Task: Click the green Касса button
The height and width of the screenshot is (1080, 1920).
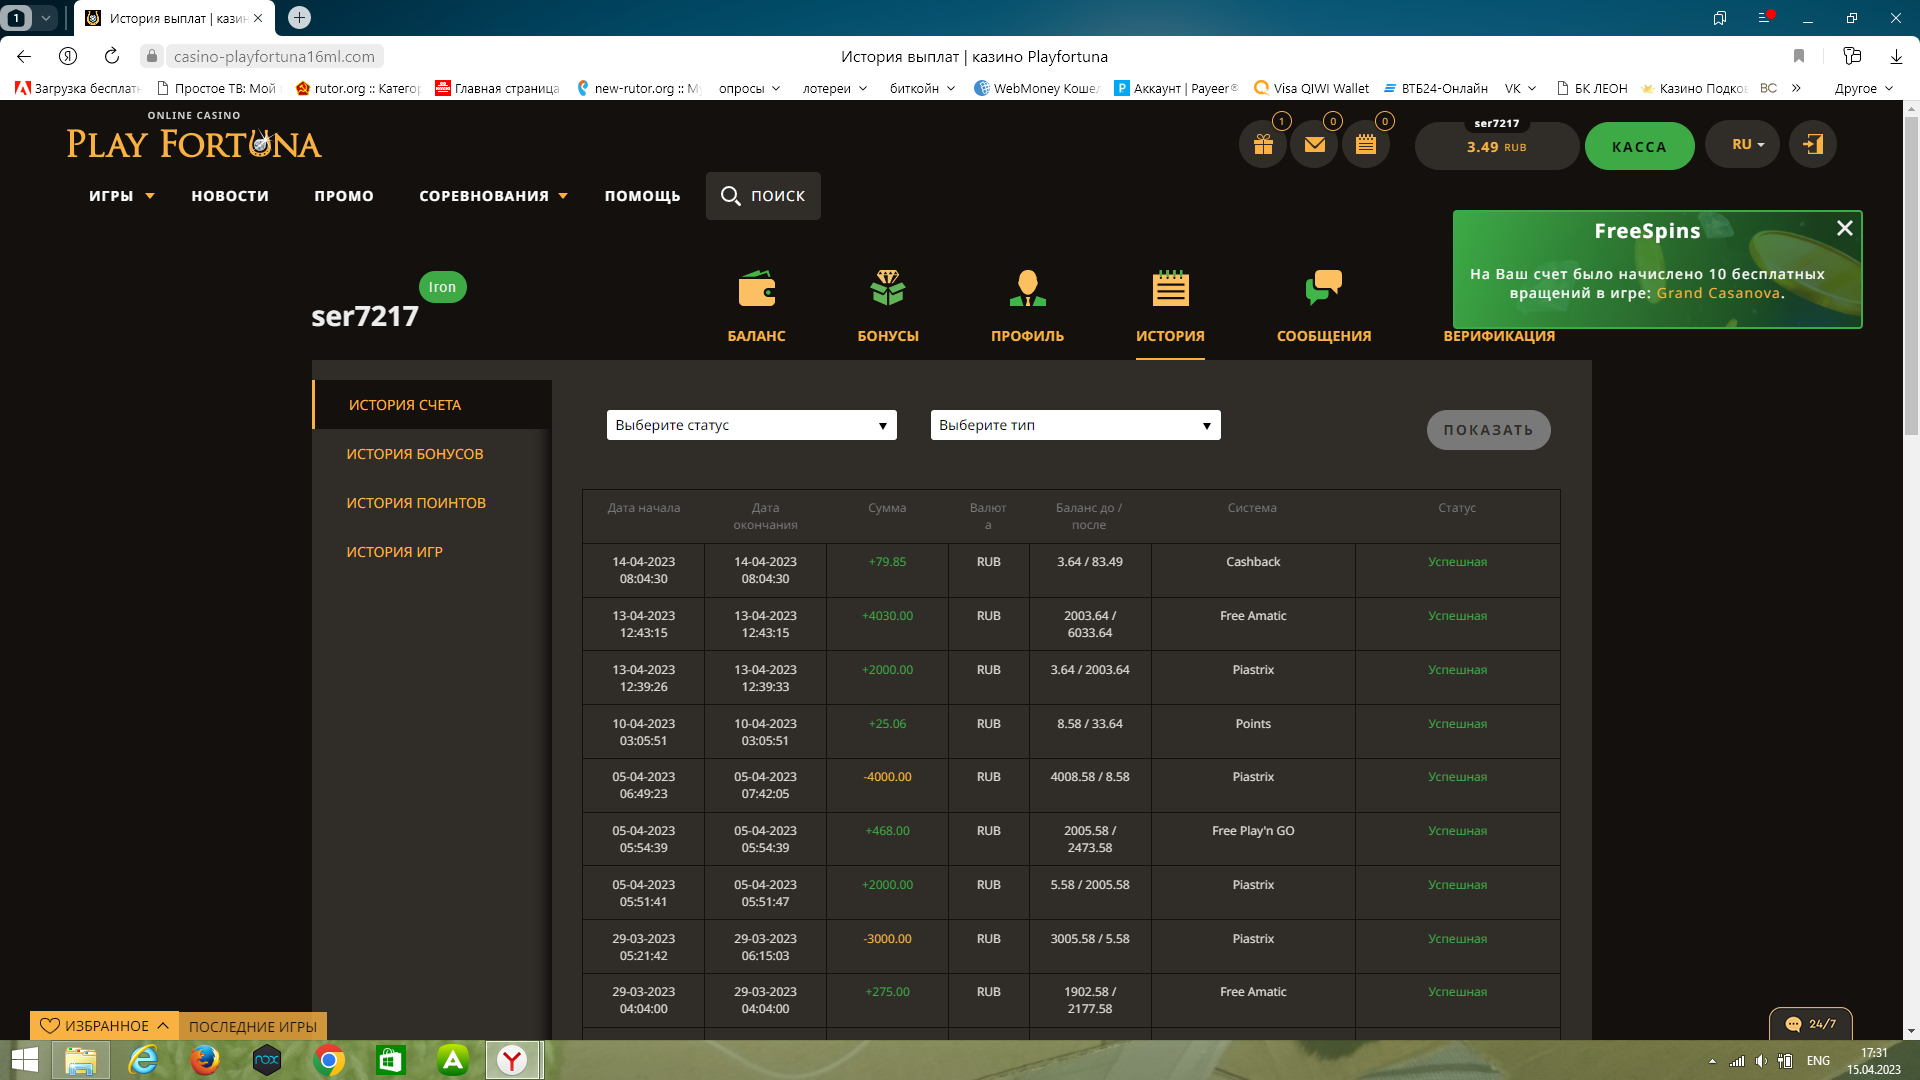Action: (1638, 147)
